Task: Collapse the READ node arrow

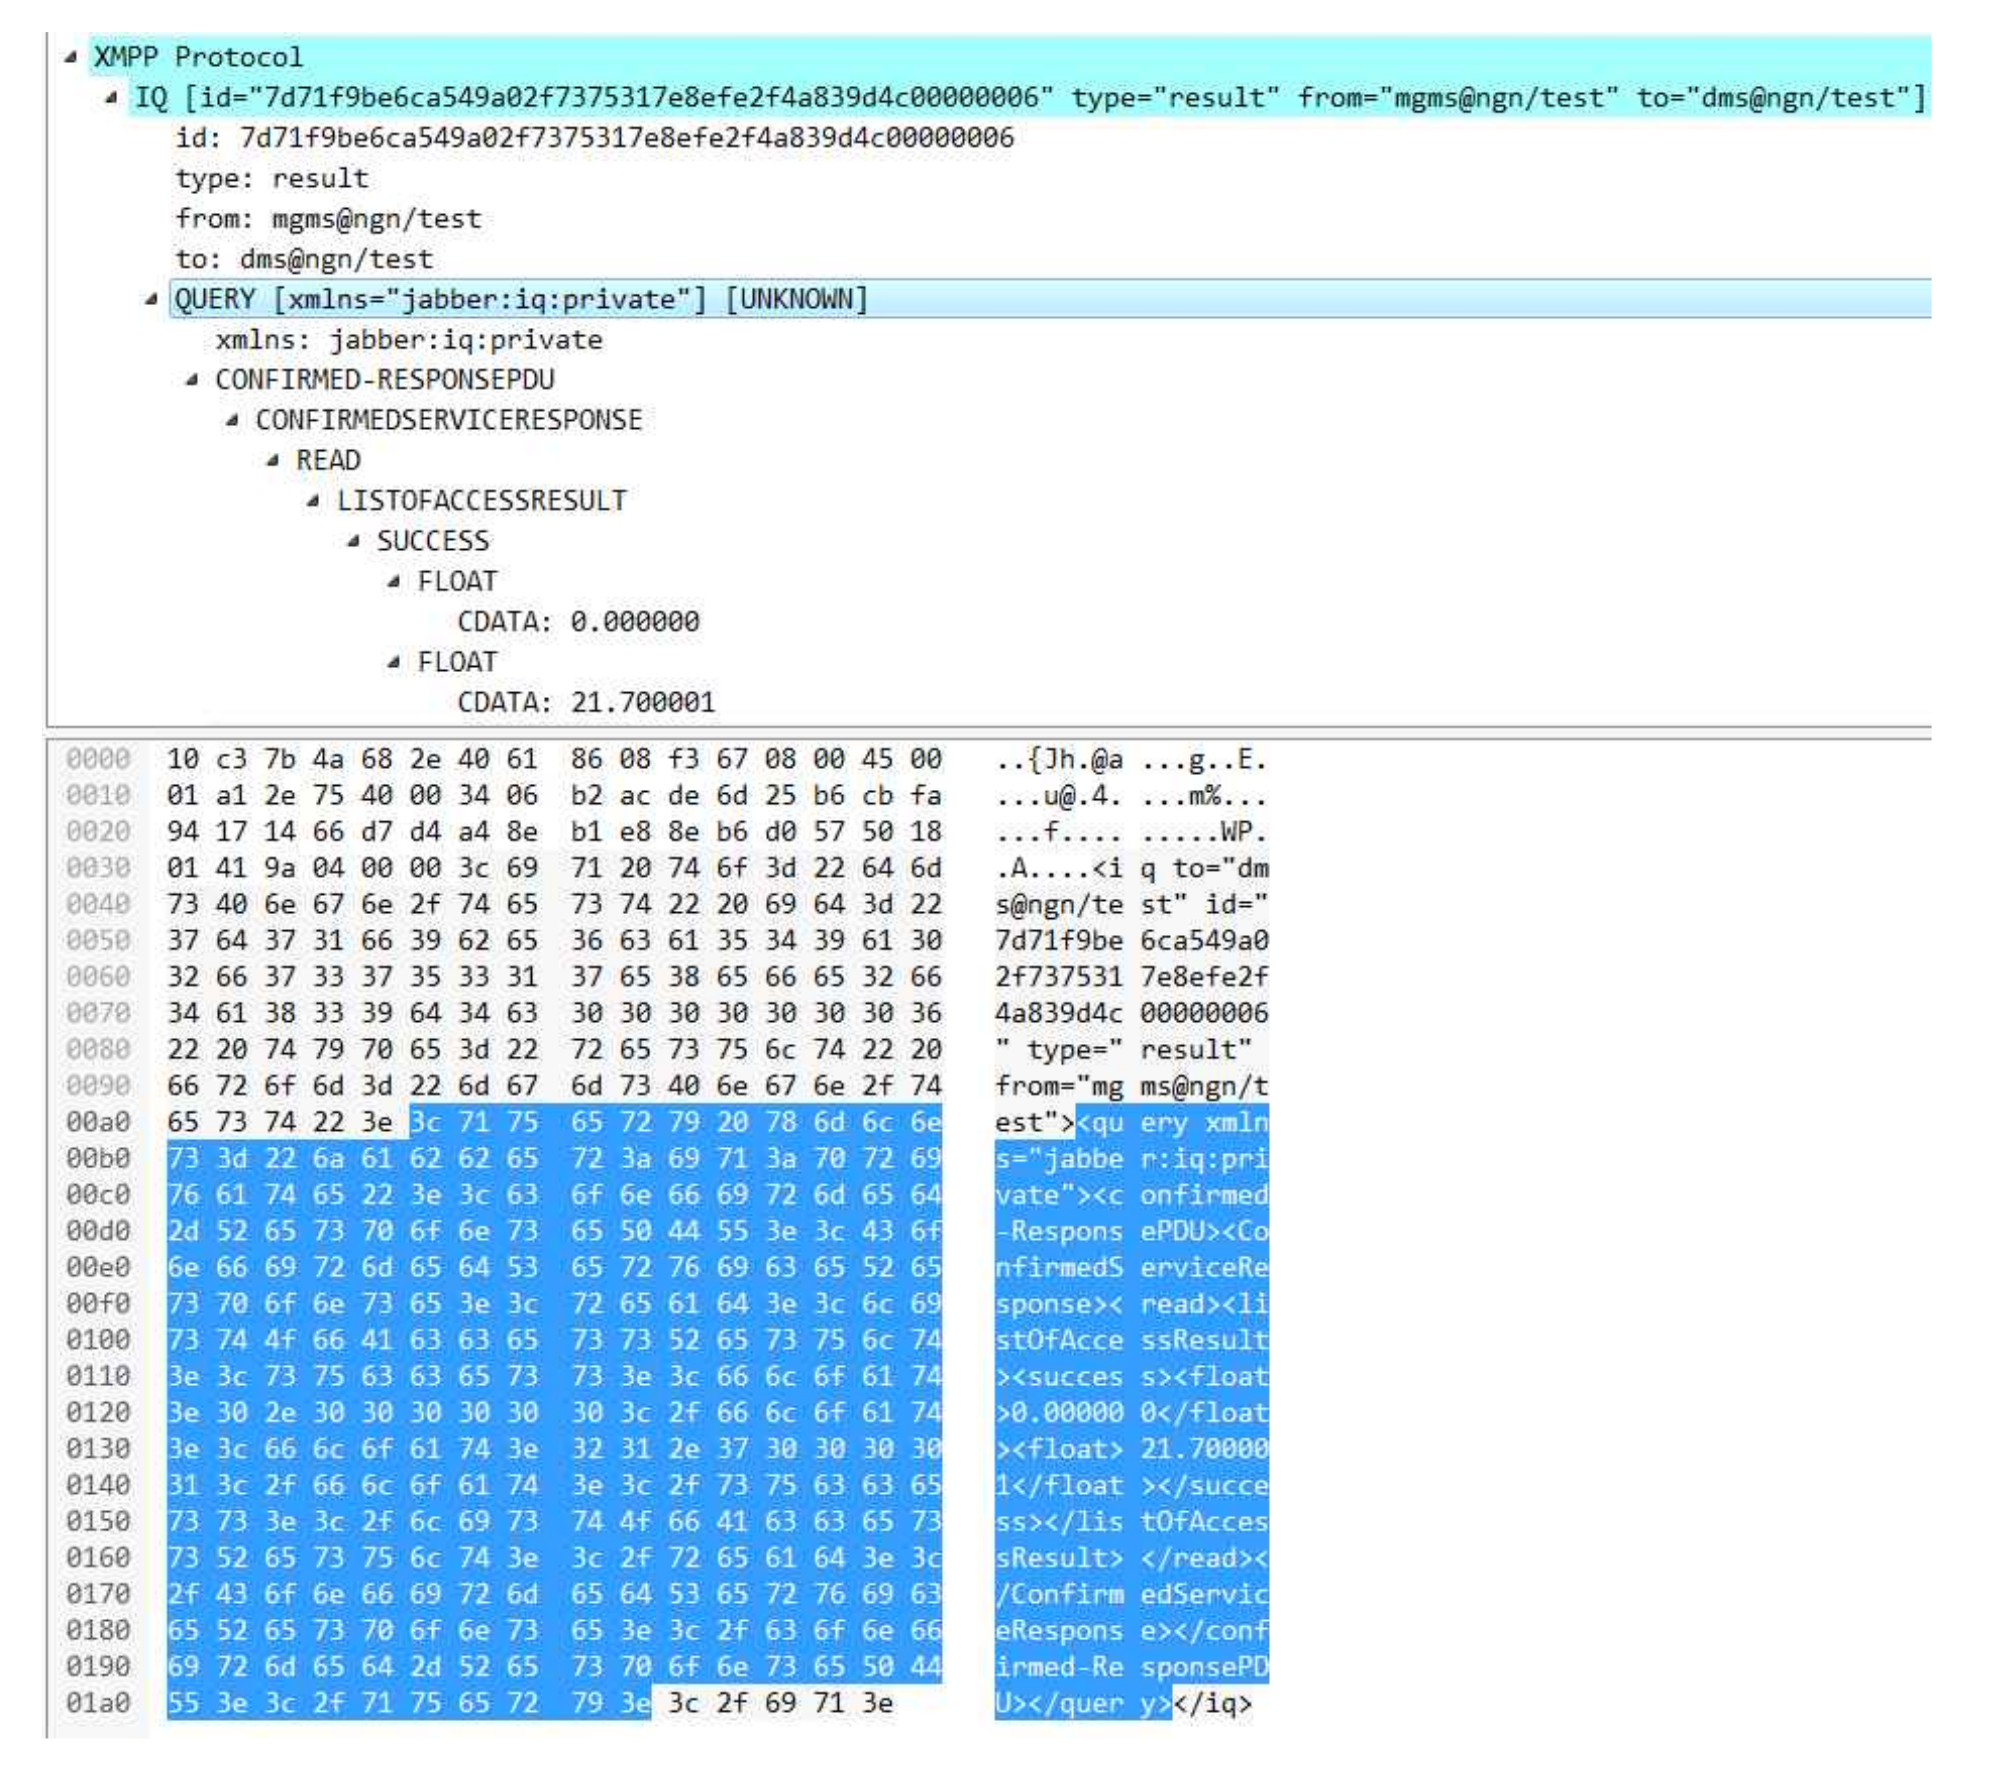Action: coord(272,460)
